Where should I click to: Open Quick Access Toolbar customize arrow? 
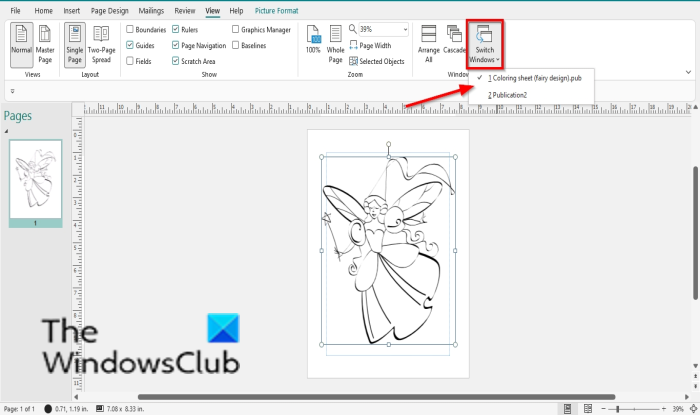(x=12, y=91)
